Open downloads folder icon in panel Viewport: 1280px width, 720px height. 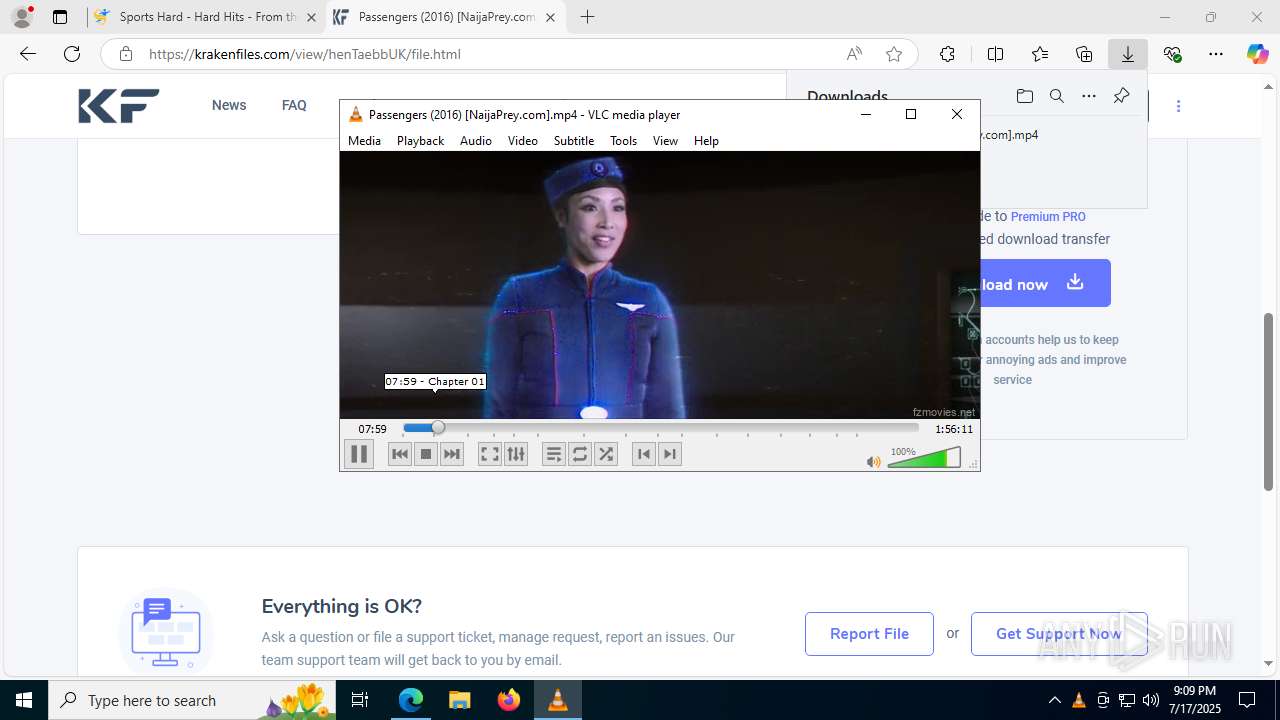pyautogui.click(x=1024, y=96)
